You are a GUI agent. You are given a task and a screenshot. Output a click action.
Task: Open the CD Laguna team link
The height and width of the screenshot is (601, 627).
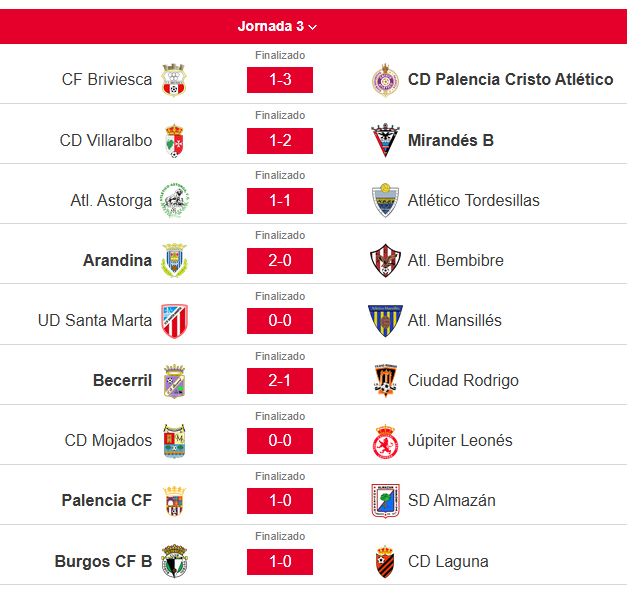[448, 561]
